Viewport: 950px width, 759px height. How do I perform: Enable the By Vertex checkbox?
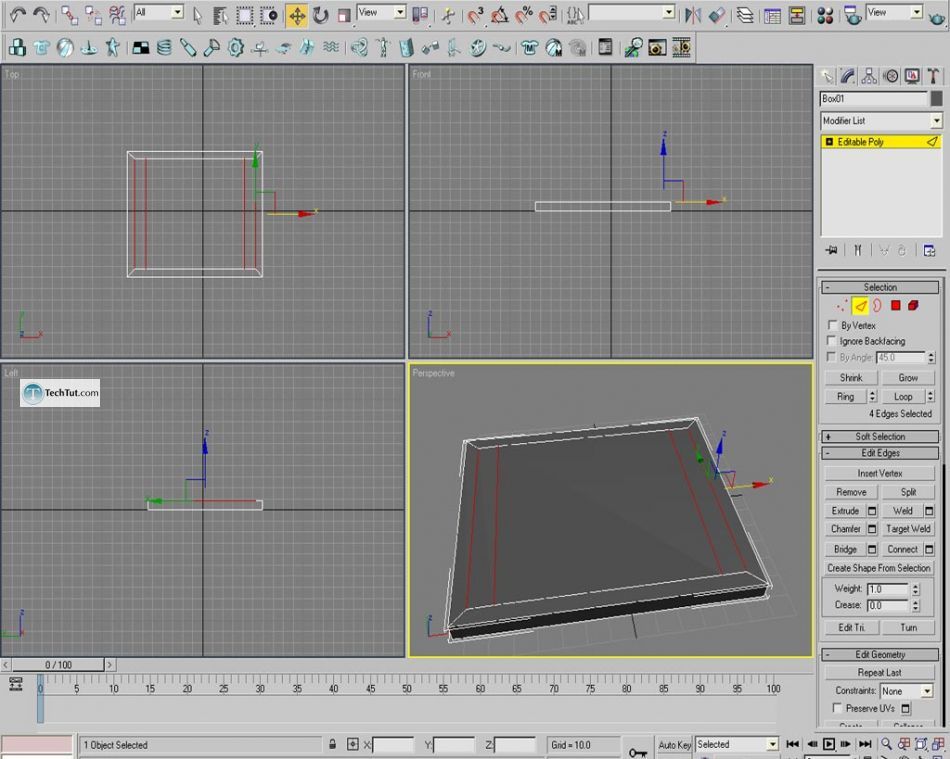point(832,325)
